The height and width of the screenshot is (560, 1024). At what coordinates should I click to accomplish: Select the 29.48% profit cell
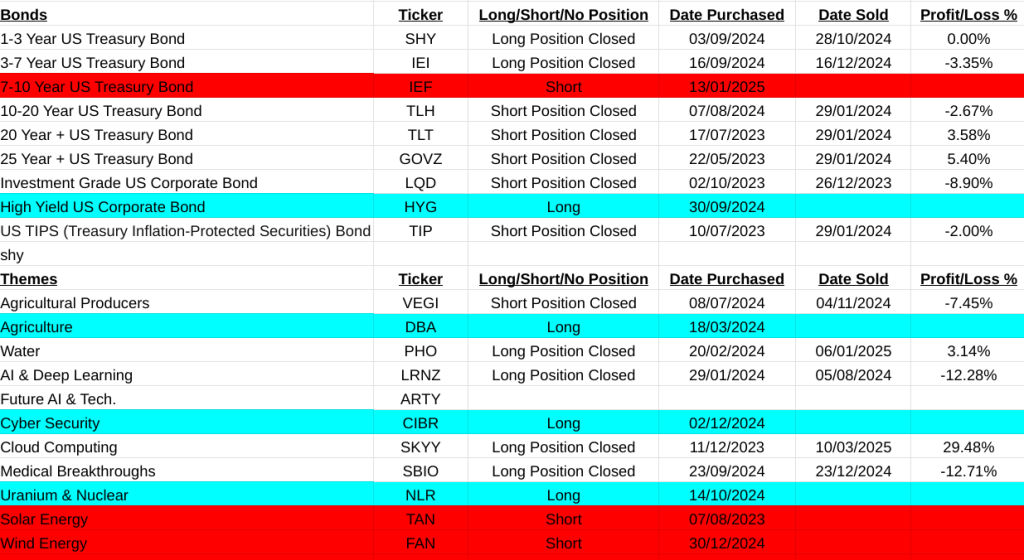tap(967, 447)
